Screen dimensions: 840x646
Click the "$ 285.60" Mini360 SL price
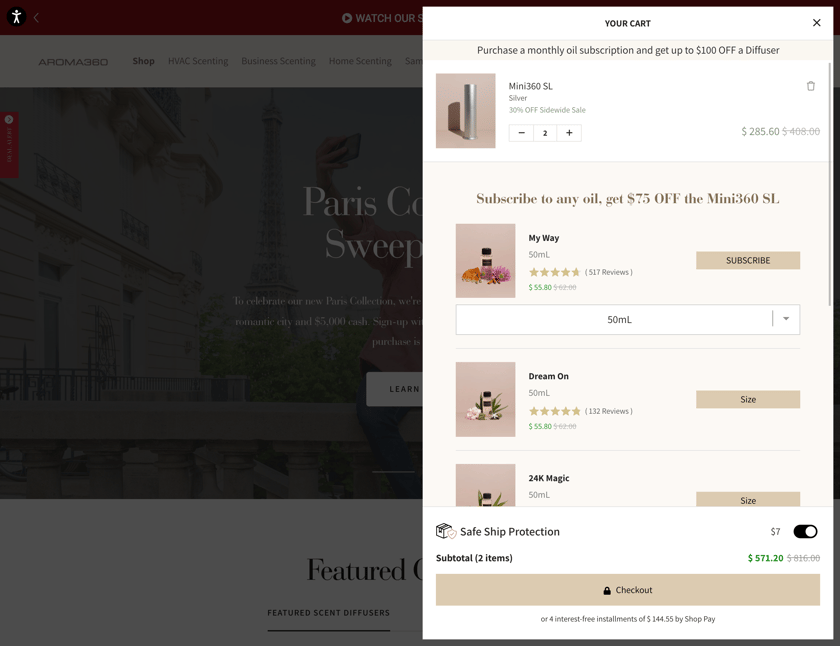click(x=760, y=131)
